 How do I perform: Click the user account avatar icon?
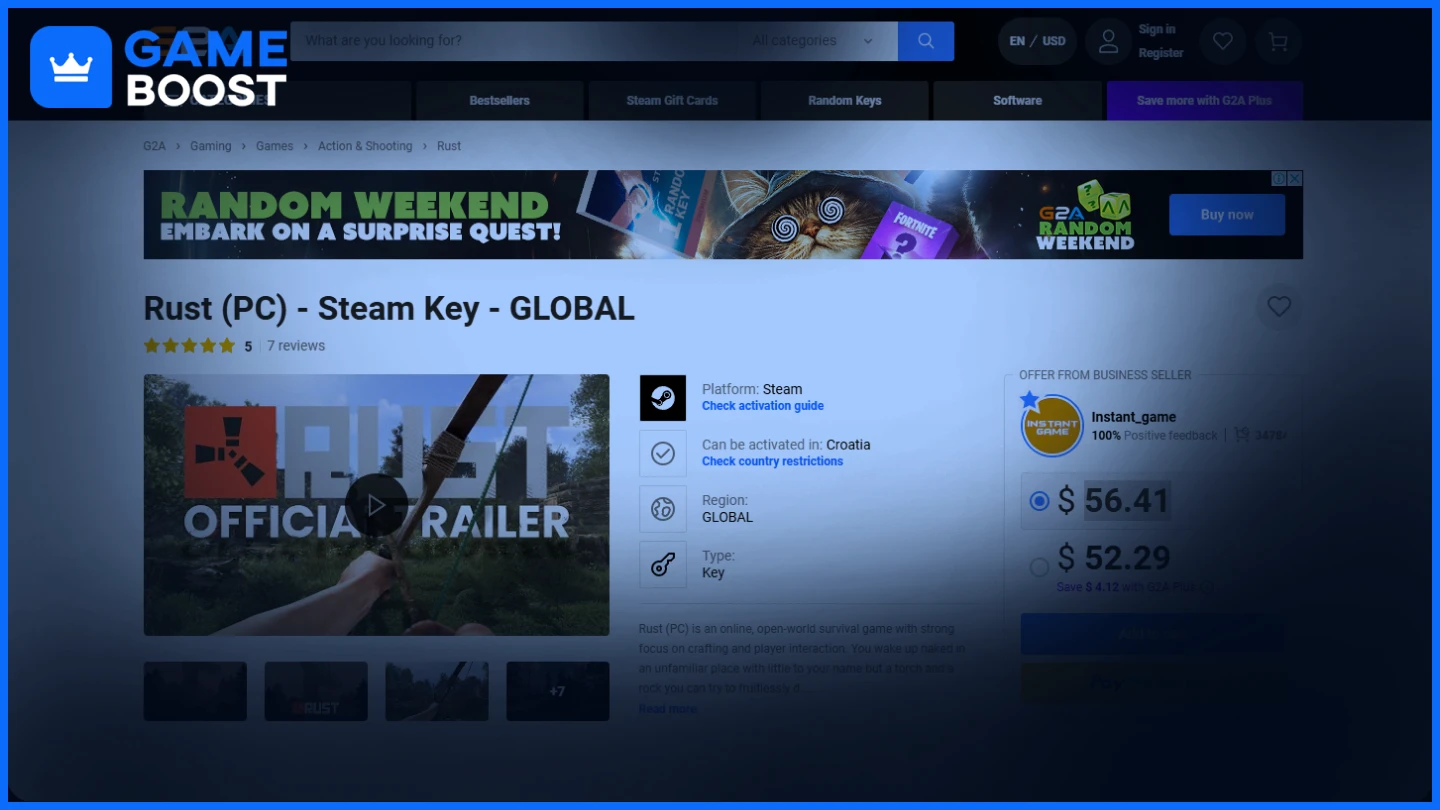pos(1108,41)
